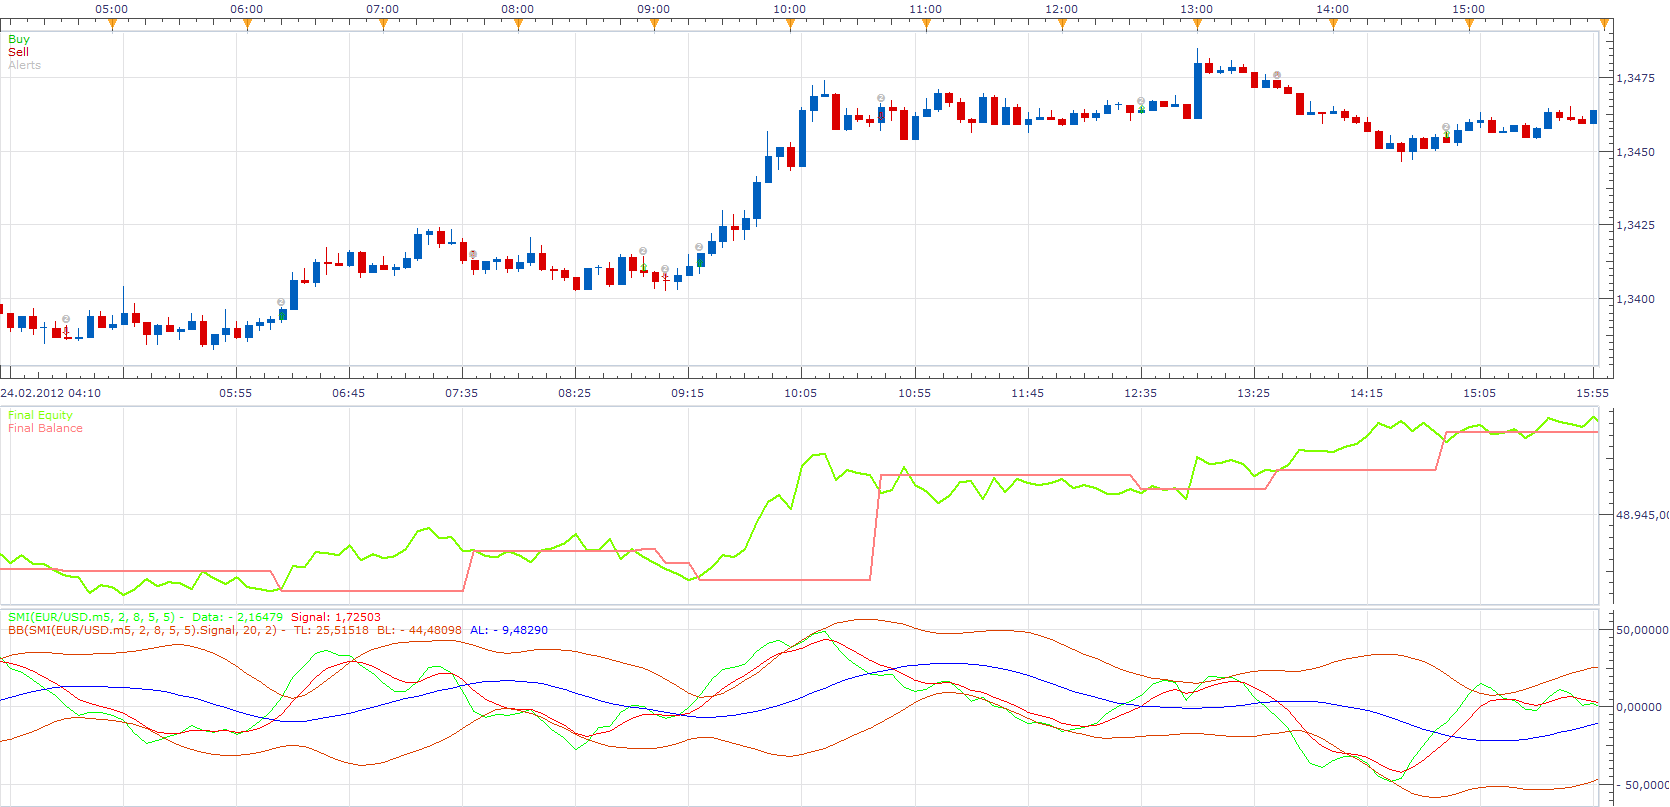
Task: Toggle the grayed Alerts legend entry
Action: pyautogui.click(x=25, y=65)
